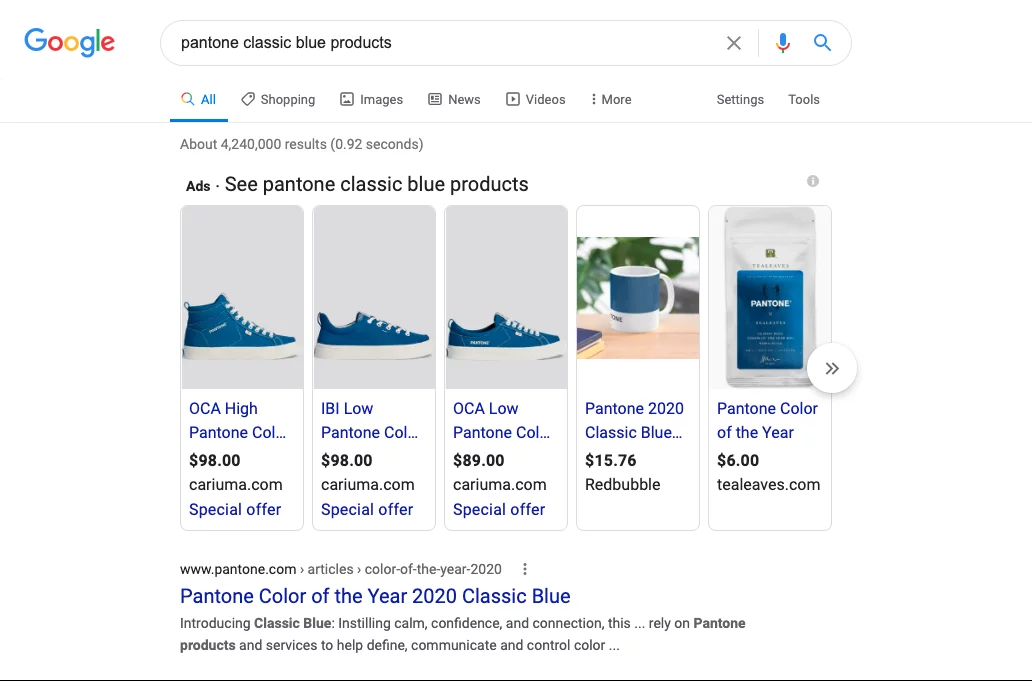Click cariuma.com under OCA High
1032x681 pixels.
(x=236, y=485)
